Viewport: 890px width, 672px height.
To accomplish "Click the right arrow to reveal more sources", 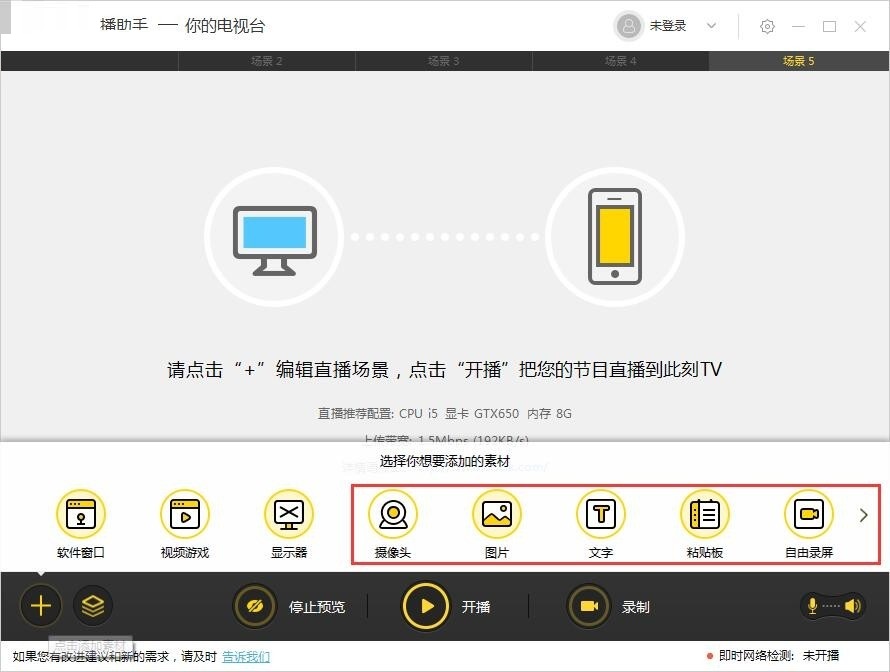I will click(862, 515).
